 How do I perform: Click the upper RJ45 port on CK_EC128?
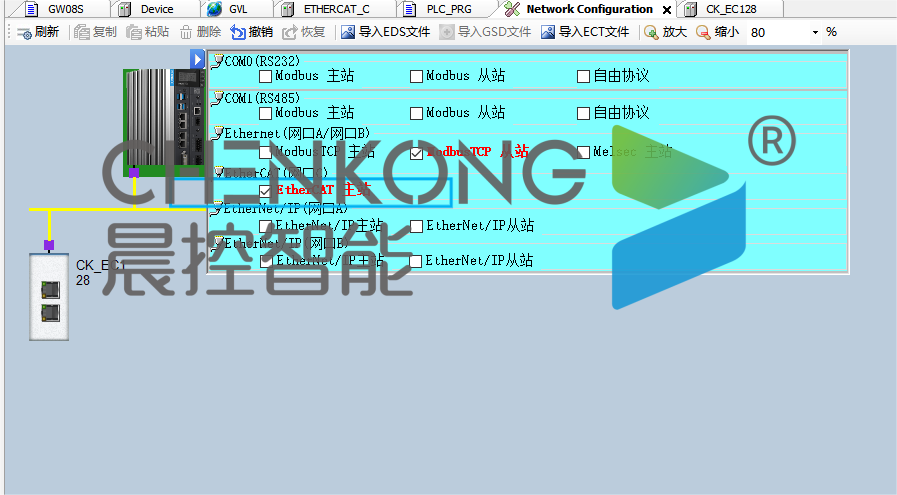pos(50,290)
